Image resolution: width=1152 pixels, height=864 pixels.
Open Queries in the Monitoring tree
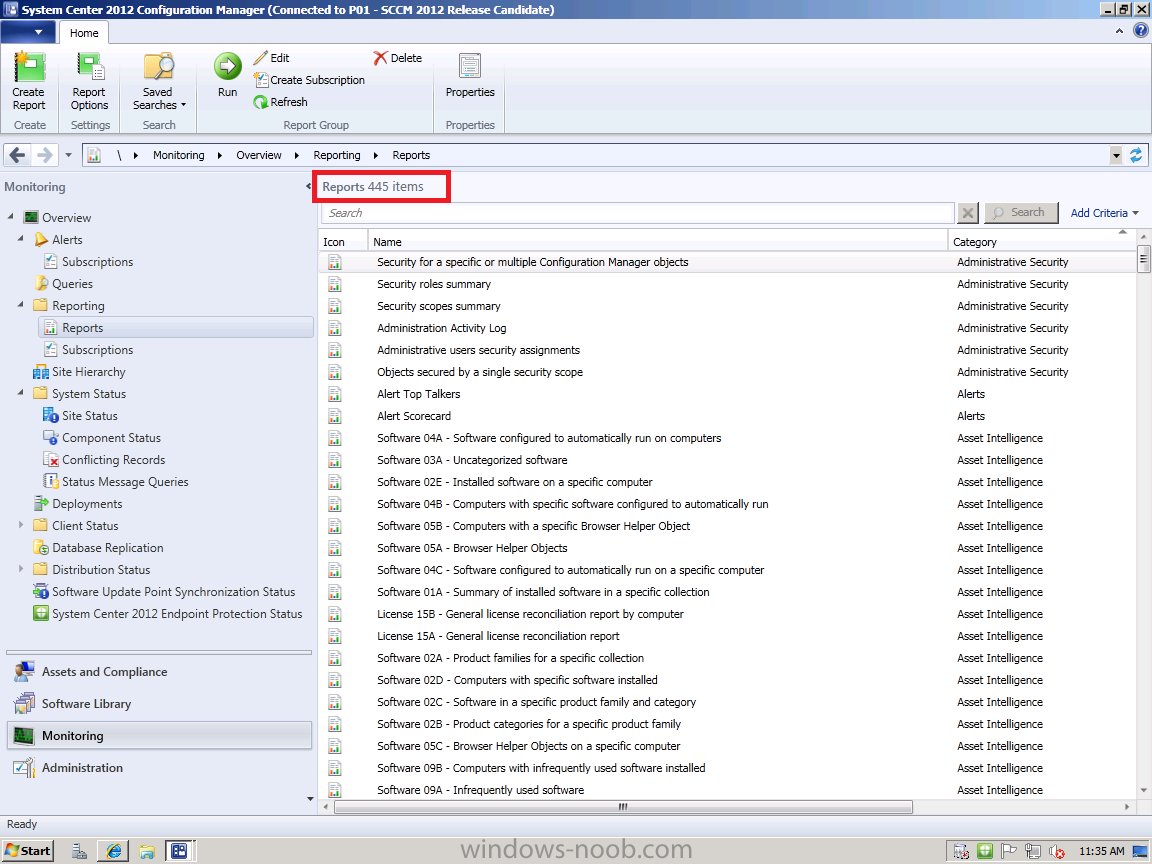click(x=72, y=284)
